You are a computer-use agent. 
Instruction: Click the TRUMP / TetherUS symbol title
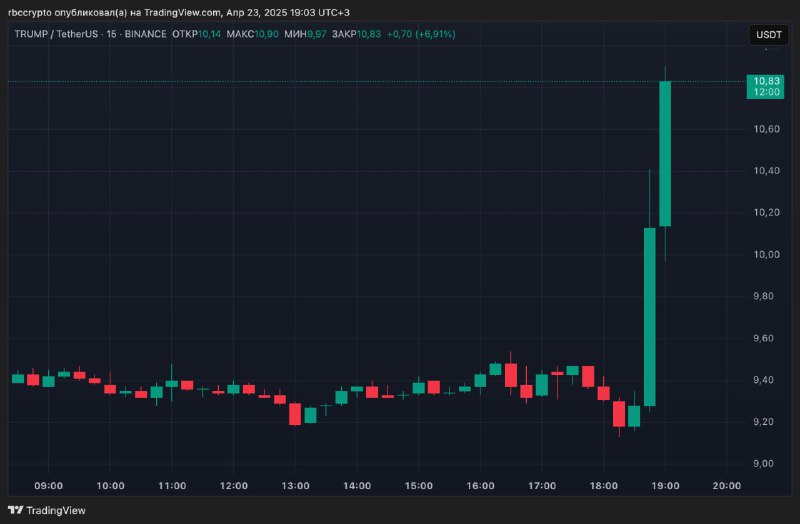click(56, 34)
